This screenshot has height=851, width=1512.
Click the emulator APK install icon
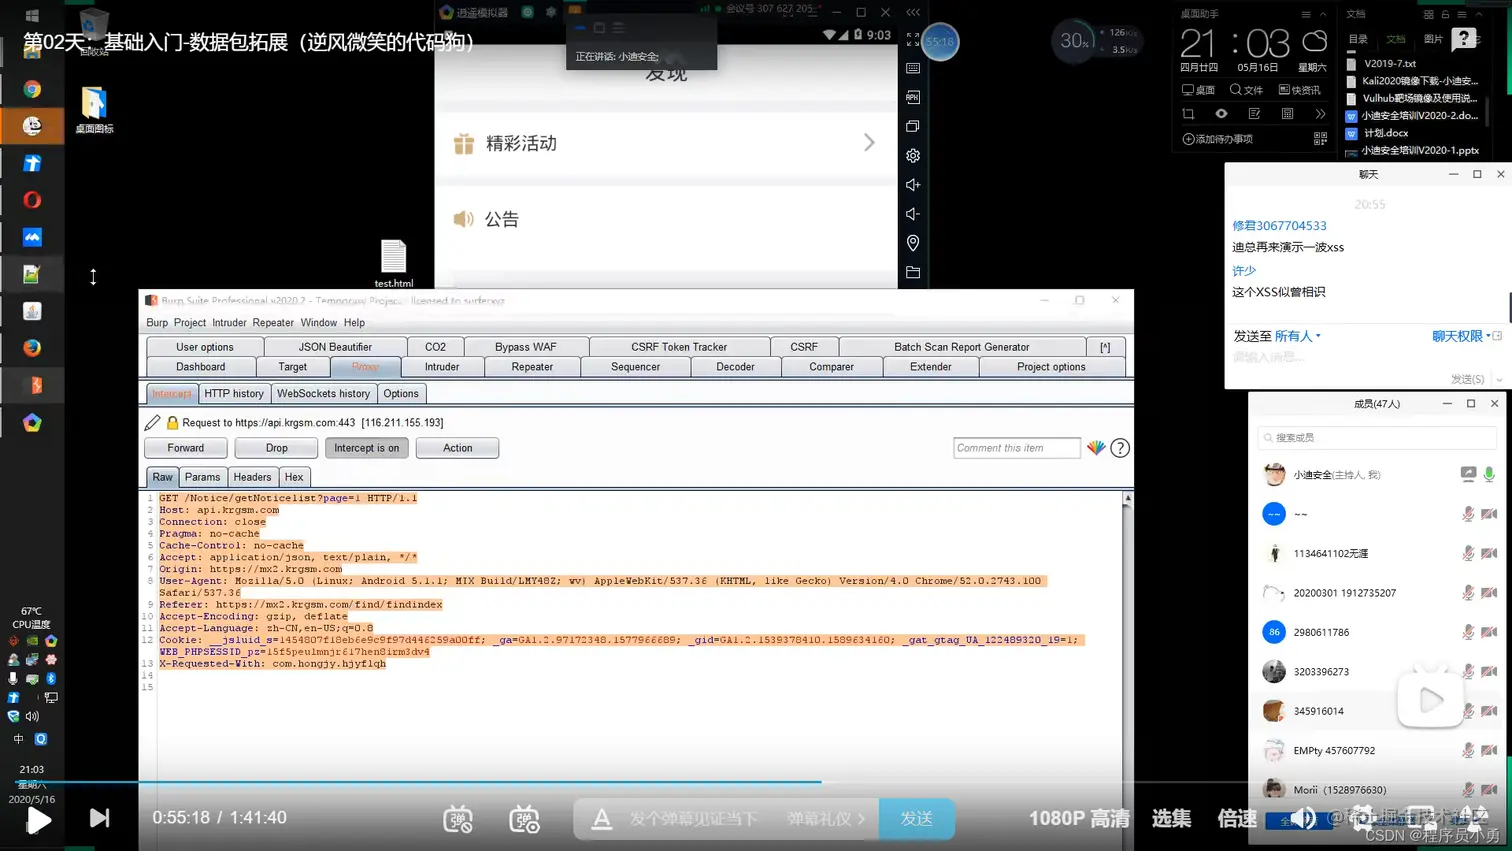pos(913,97)
